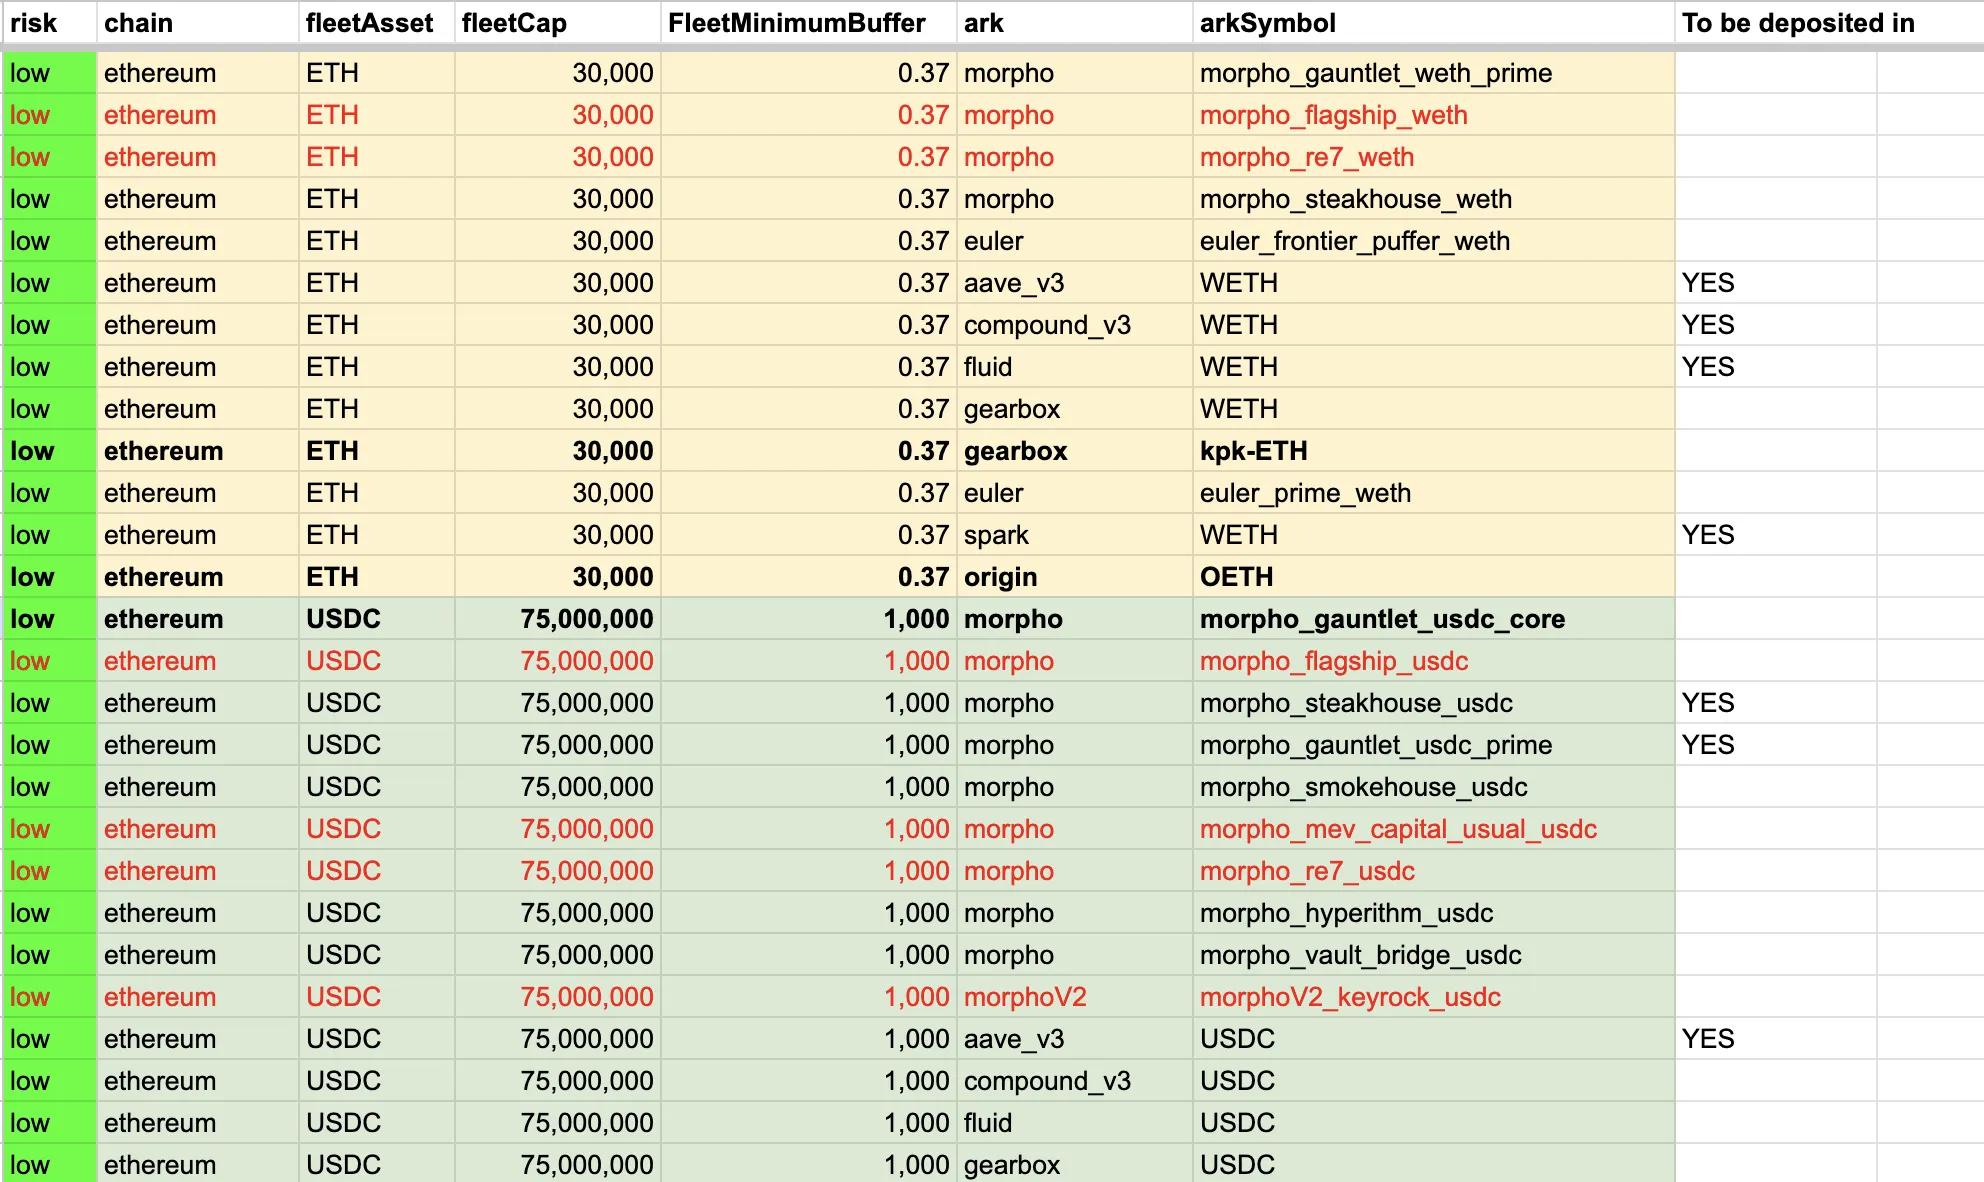Select cell morpho_gauntlet_weth_prime
Screen dimensions: 1984x1182
pyautogui.click(x=1375, y=73)
